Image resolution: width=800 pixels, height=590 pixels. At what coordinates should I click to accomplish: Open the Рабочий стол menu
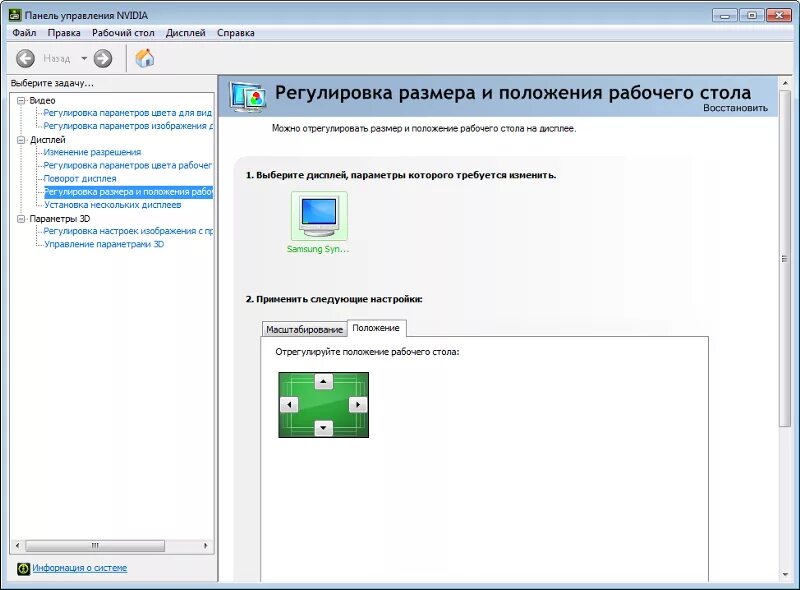tap(123, 33)
